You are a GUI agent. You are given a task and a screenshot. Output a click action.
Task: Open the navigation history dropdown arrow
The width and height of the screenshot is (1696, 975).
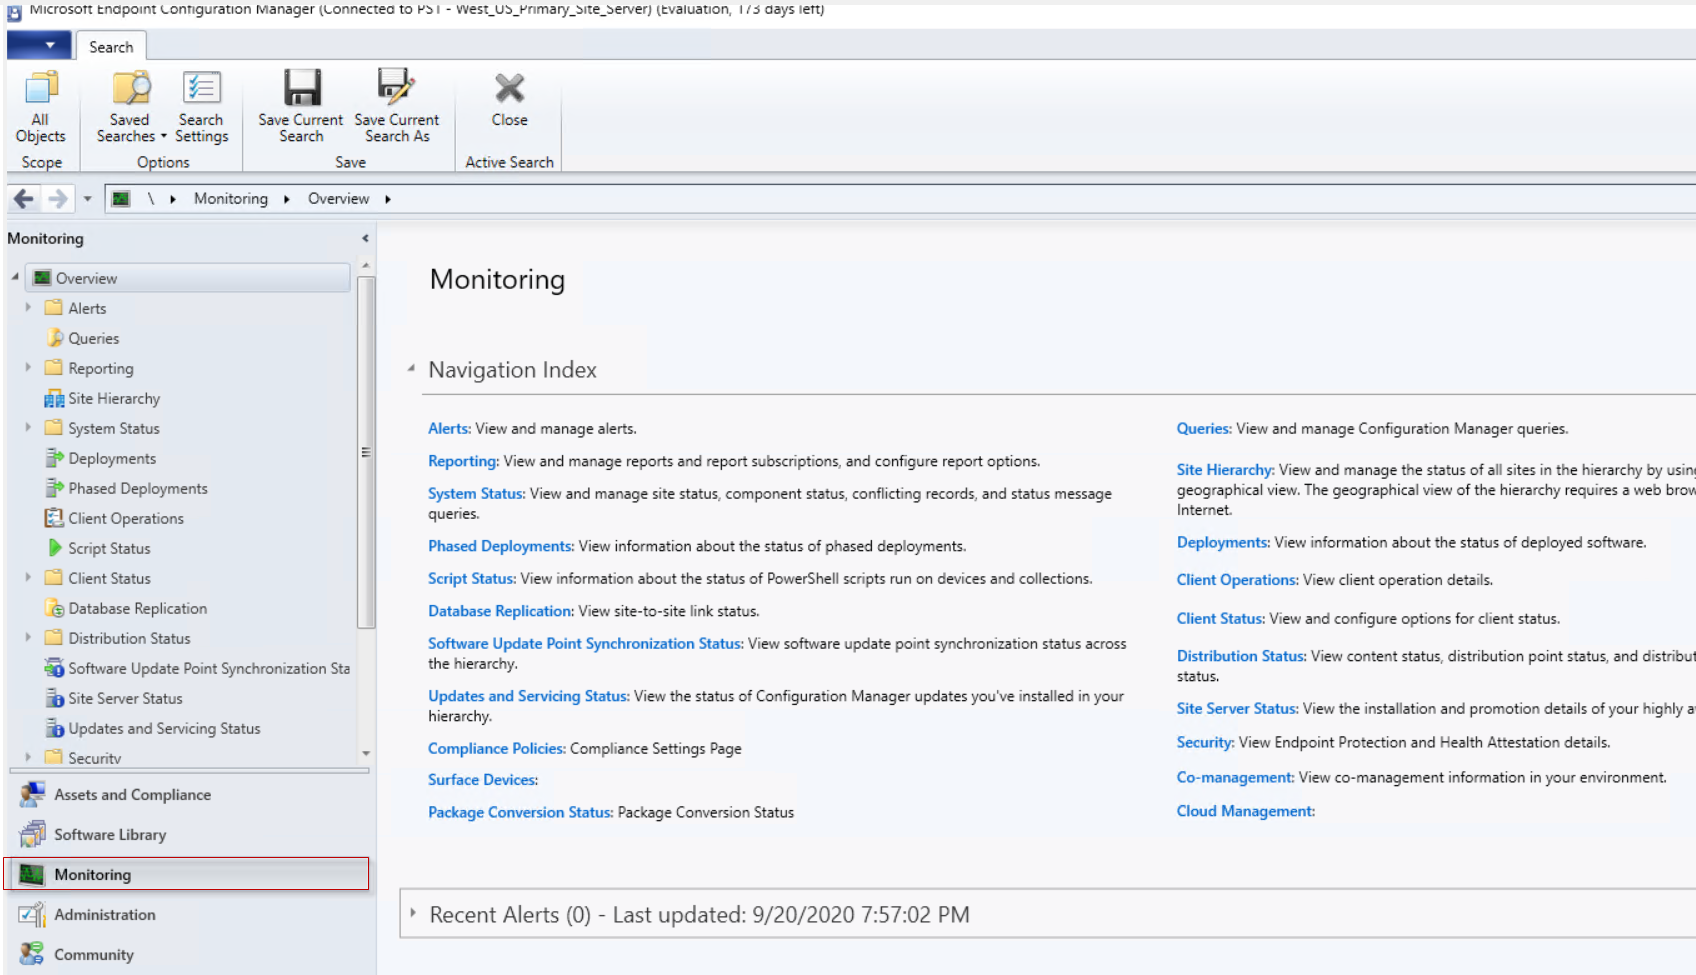point(87,199)
